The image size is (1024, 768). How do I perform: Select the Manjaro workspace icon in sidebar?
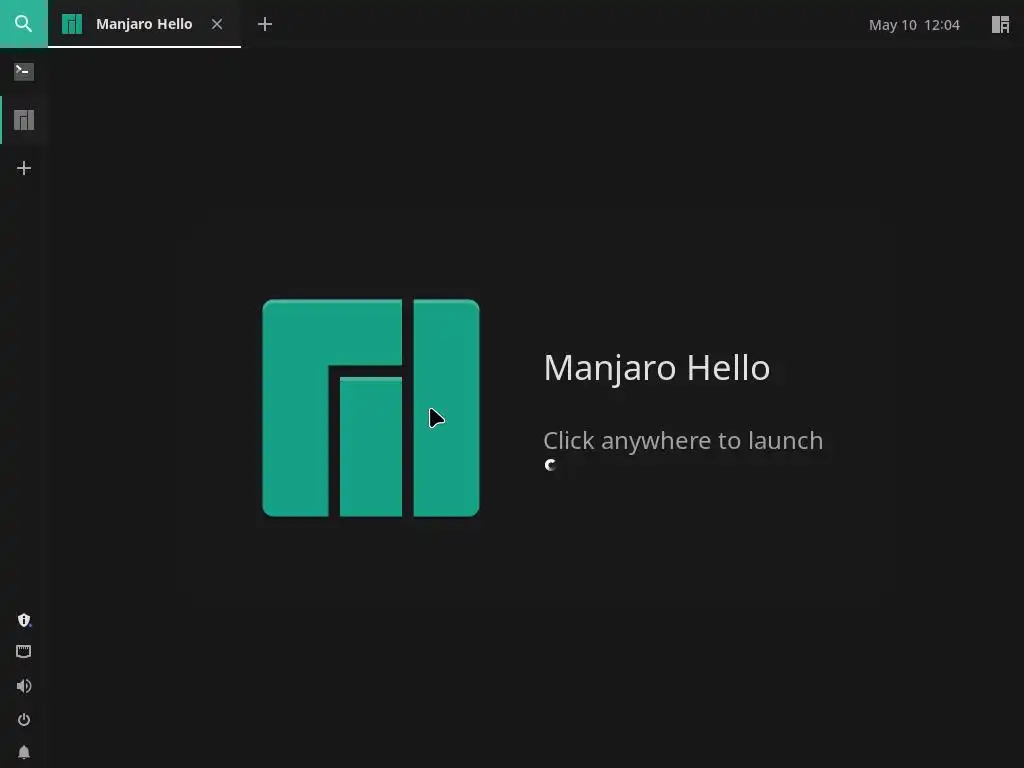[24, 120]
